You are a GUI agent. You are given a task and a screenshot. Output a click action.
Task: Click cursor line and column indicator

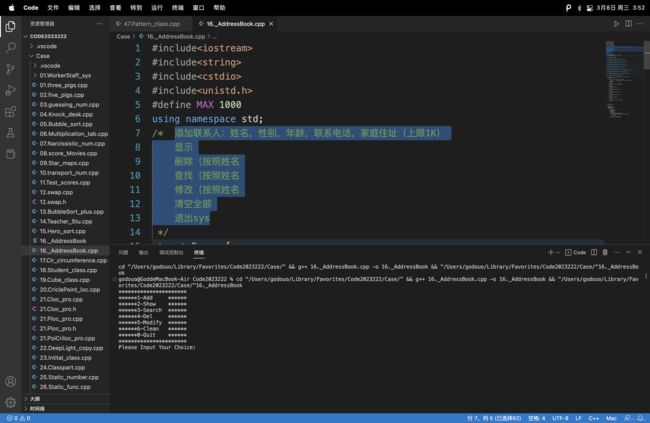pyautogui.click(x=494, y=418)
